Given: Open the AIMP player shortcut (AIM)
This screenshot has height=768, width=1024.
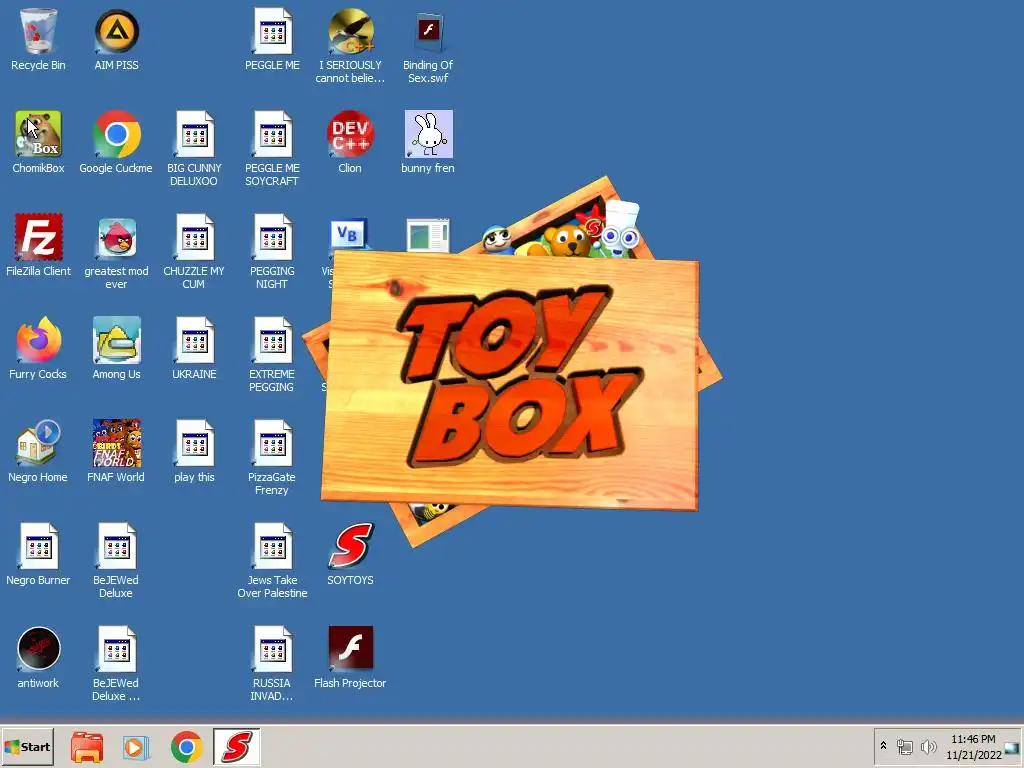Looking at the screenshot, I should click(116, 31).
